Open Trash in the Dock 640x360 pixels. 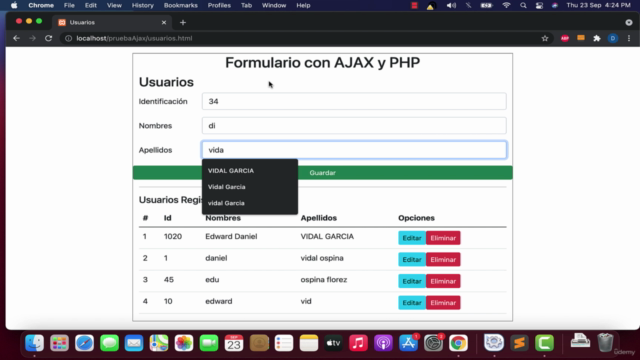click(x=605, y=342)
